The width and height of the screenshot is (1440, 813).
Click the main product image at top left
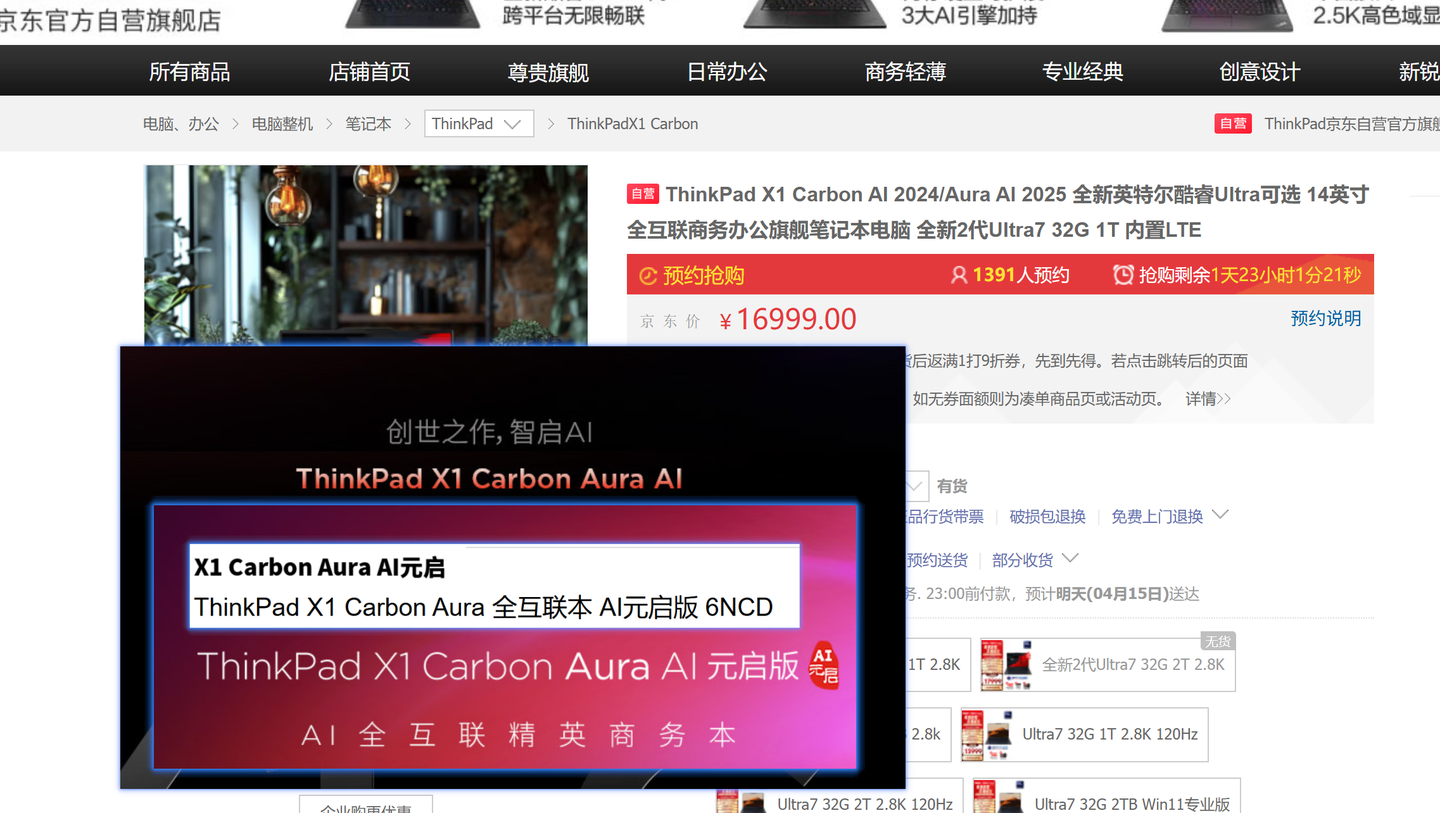366,255
